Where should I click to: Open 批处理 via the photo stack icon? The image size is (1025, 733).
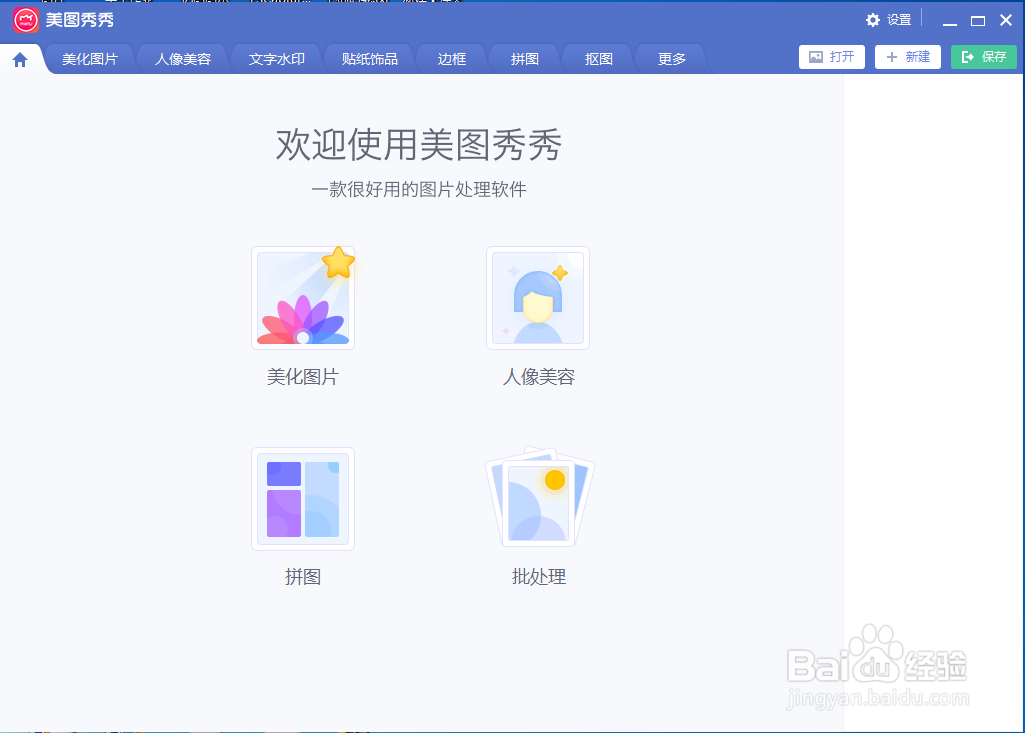537,499
